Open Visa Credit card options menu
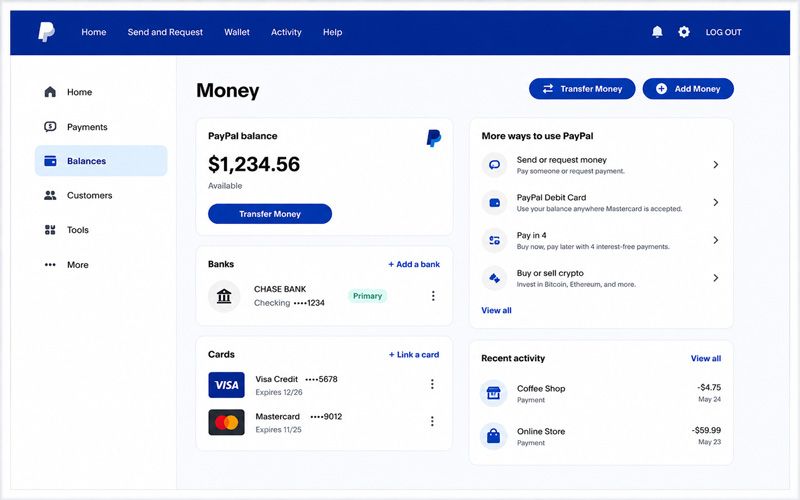Screen dimensions: 800x500 (x=432, y=384)
